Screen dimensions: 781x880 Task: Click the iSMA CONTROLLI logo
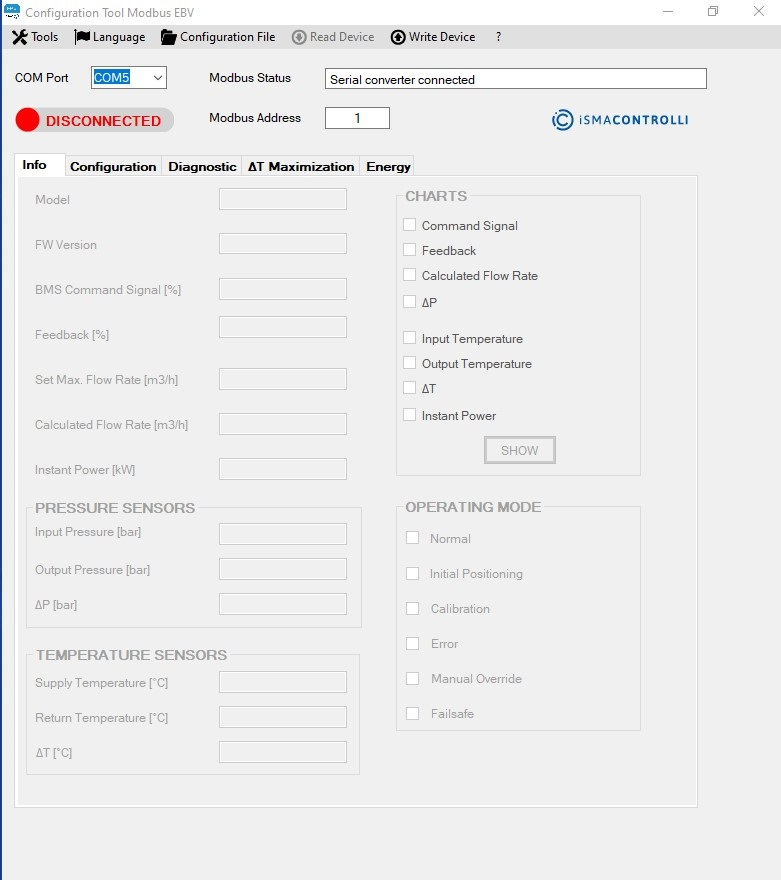(620, 120)
